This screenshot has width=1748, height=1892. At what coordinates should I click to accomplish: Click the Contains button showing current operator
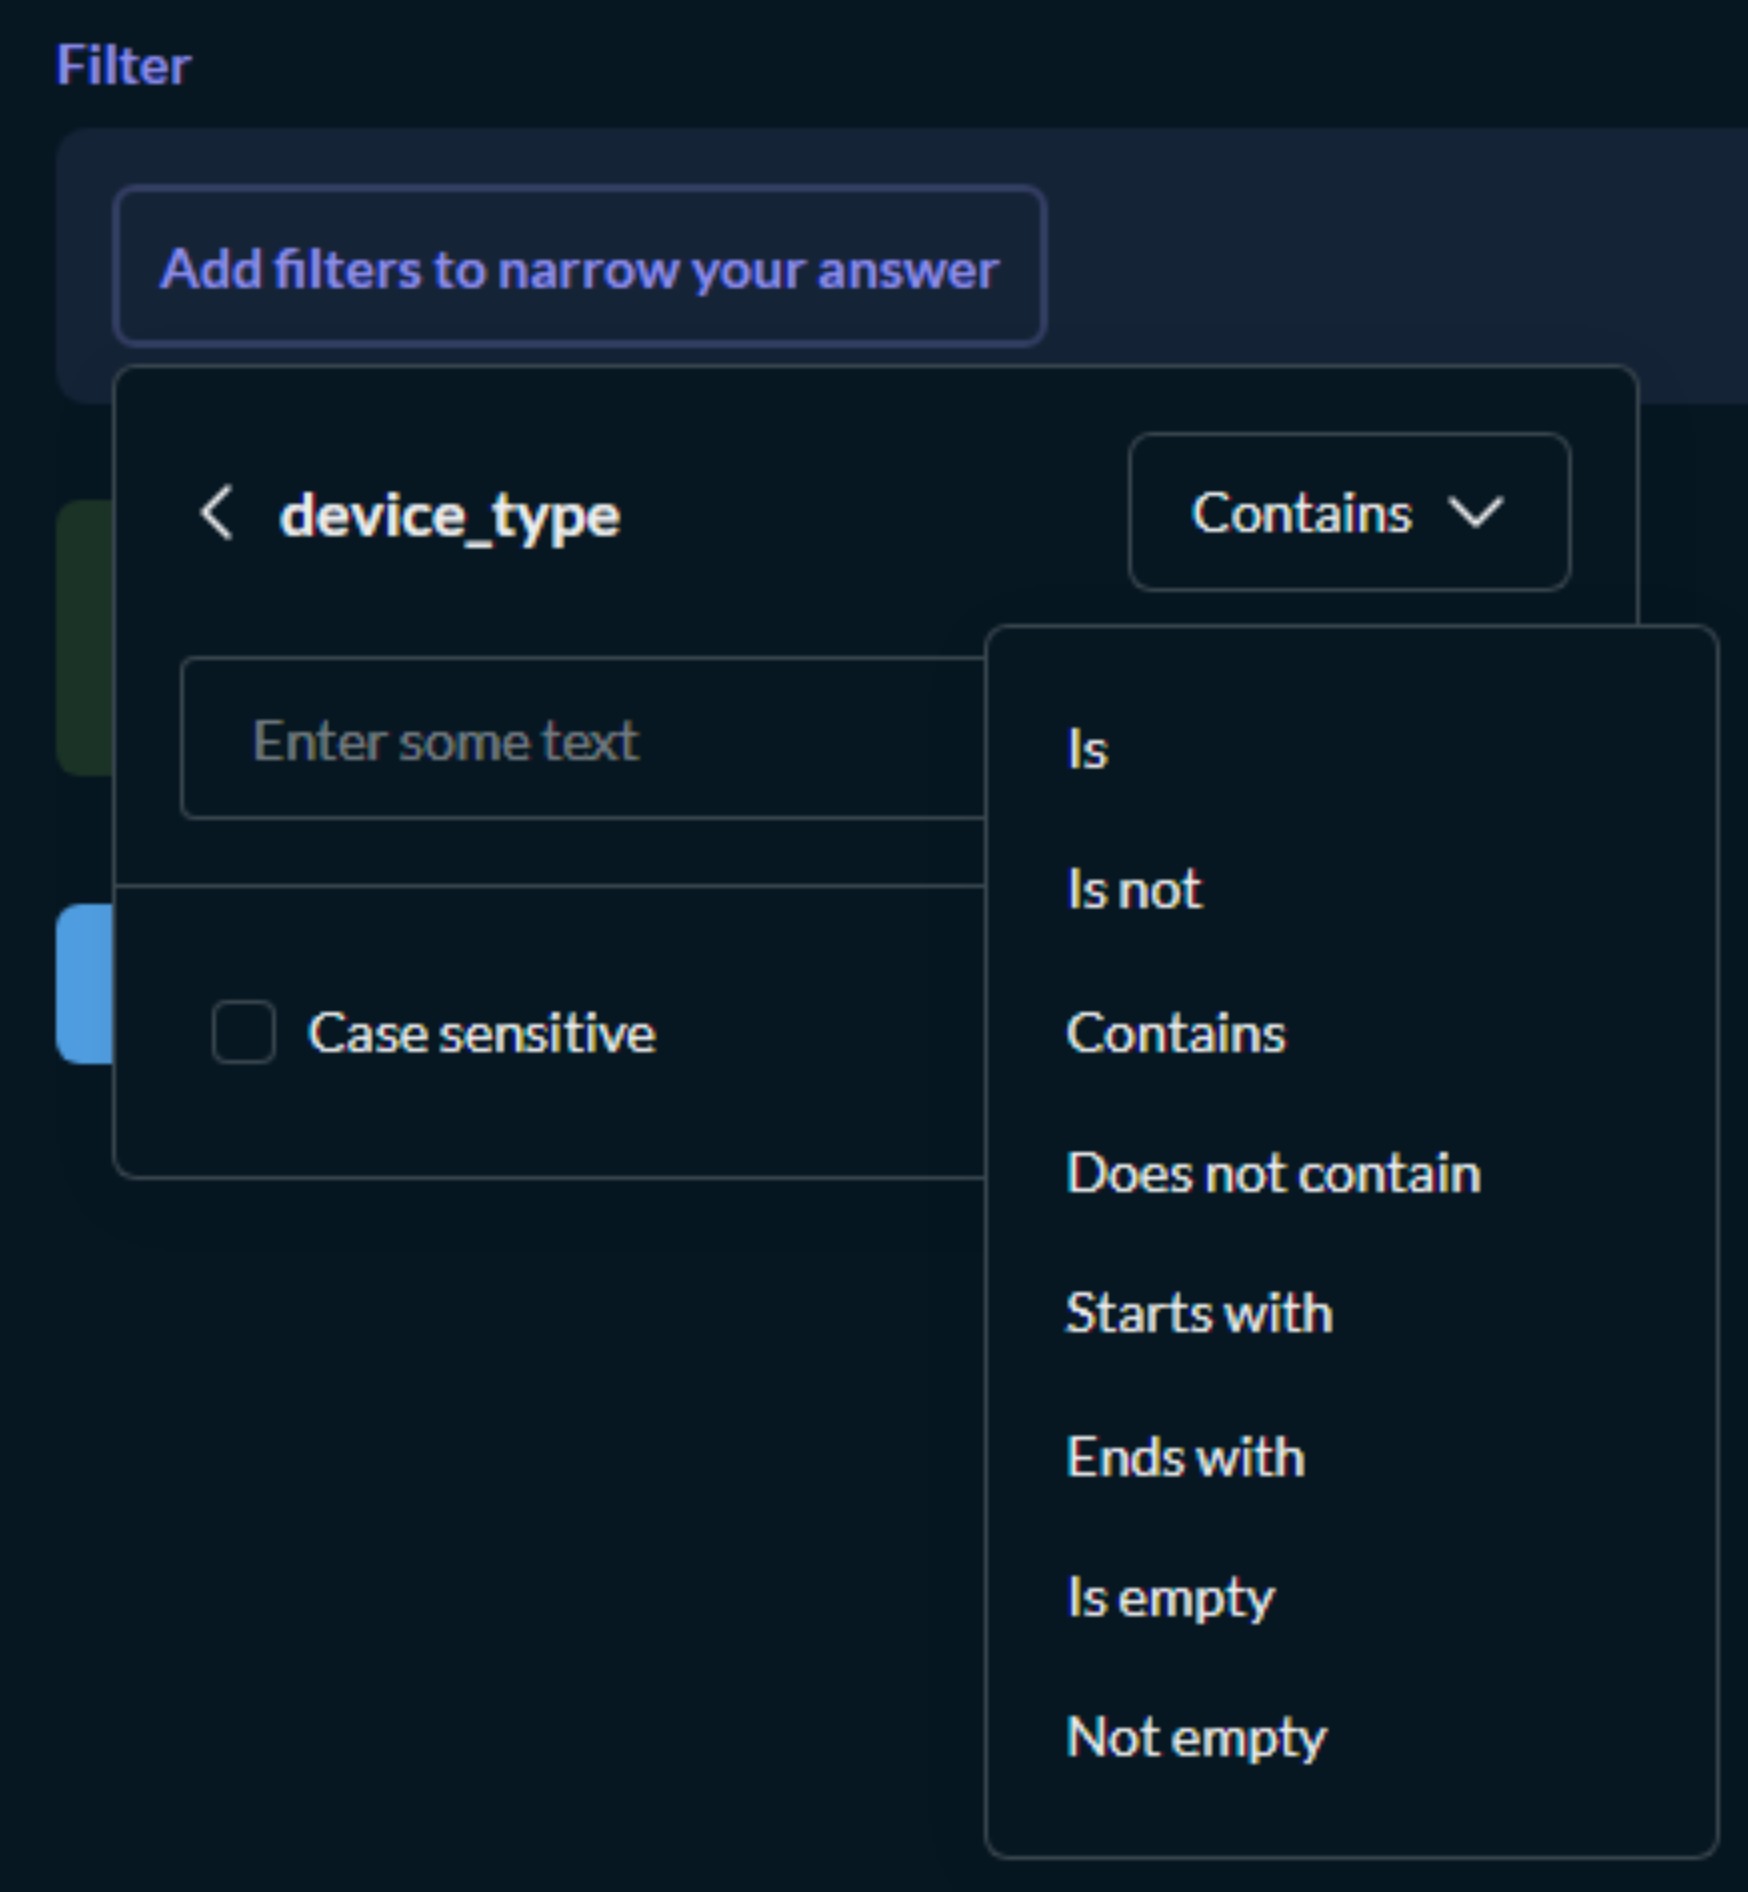[x=1348, y=513]
